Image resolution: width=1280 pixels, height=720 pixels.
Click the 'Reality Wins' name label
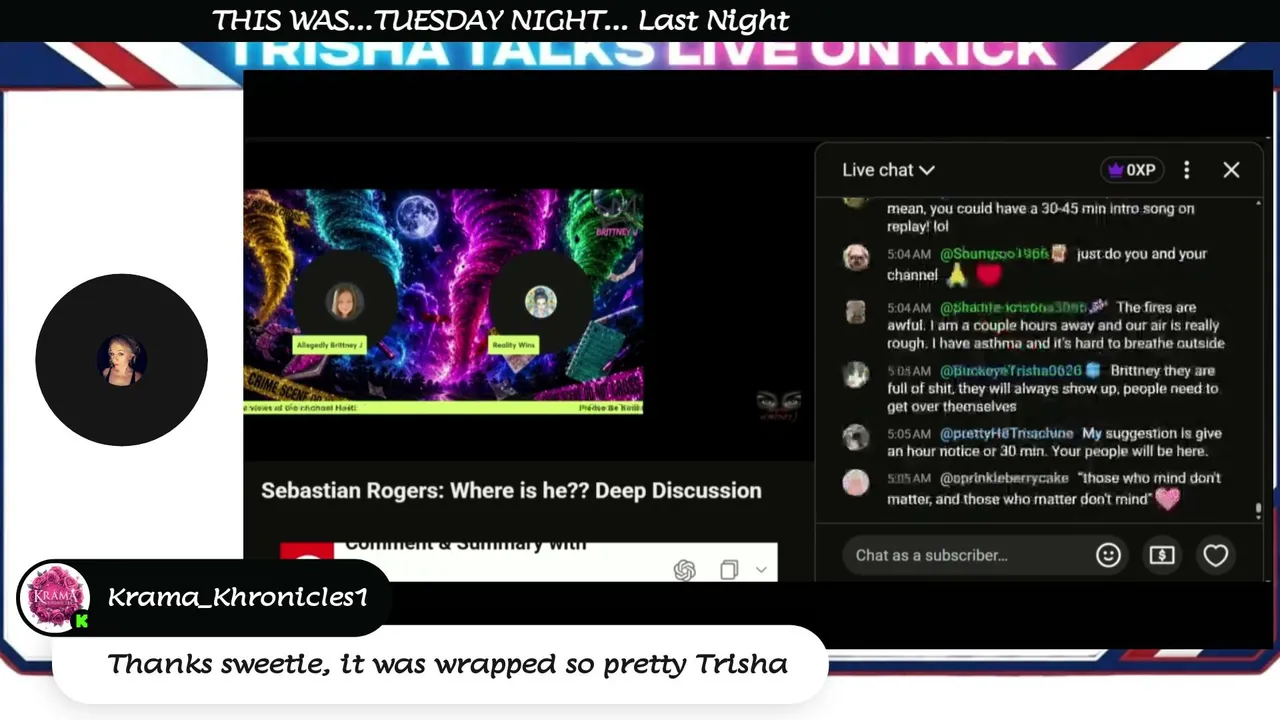click(x=513, y=345)
